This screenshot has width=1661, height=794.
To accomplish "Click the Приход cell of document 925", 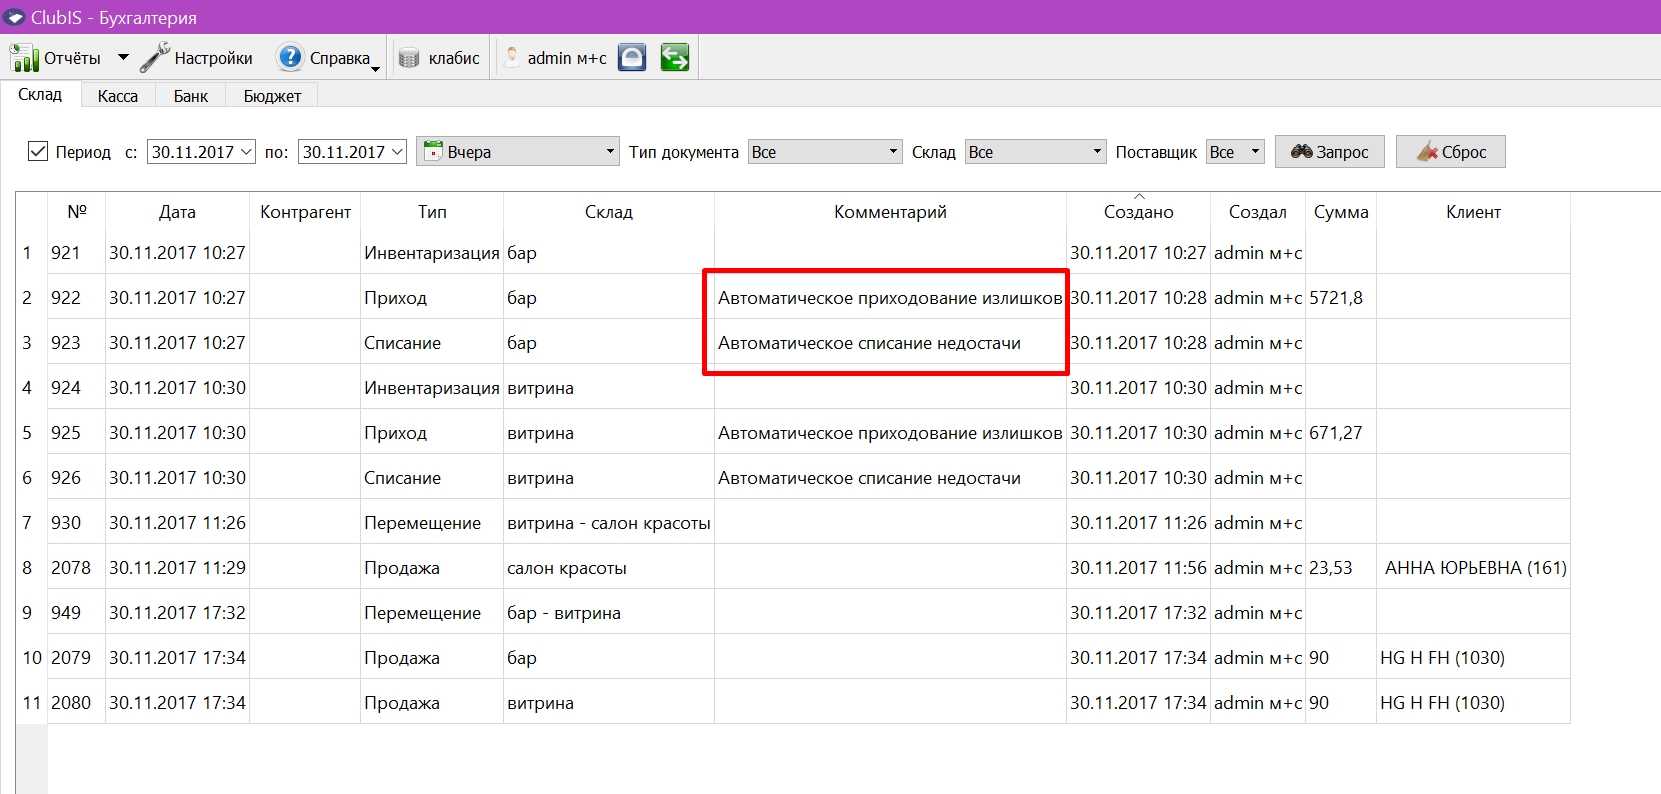I will [x=432, y=433].
